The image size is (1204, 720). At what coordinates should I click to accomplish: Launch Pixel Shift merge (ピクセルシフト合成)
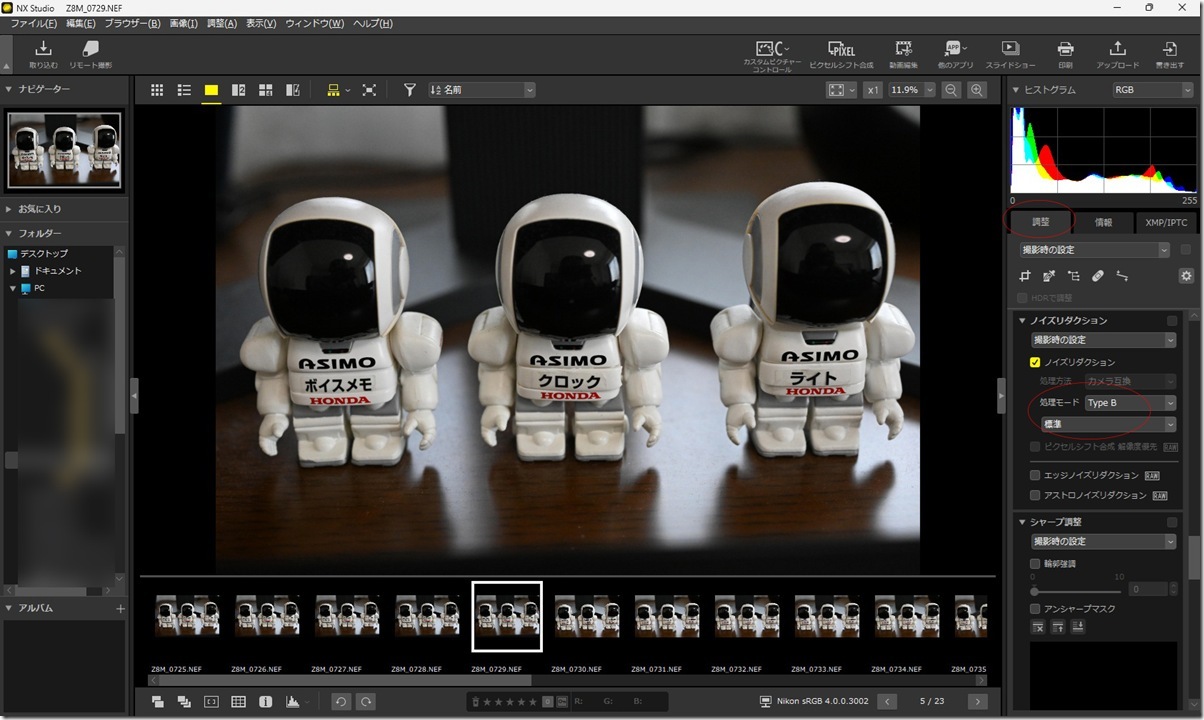coord(841,53)
